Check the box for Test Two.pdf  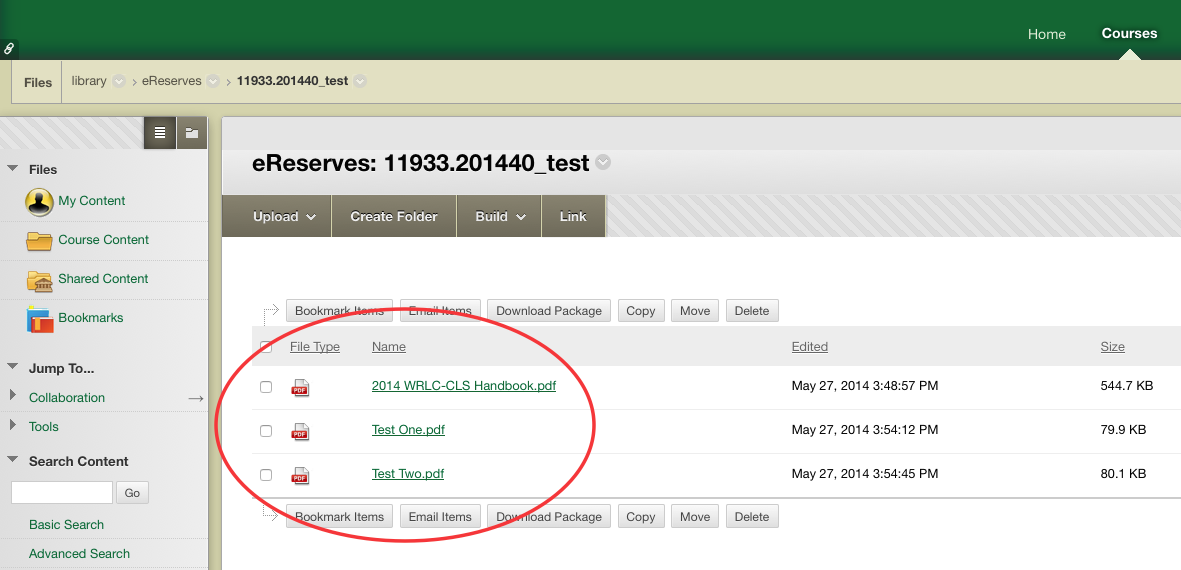point(266,475)
